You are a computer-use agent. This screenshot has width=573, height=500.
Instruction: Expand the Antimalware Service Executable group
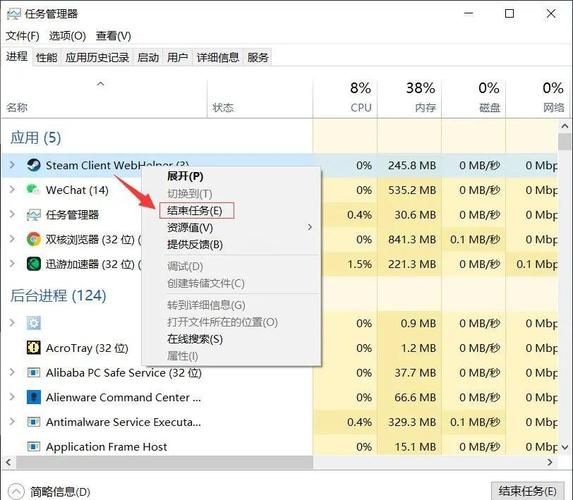click(x=12, y=422)
